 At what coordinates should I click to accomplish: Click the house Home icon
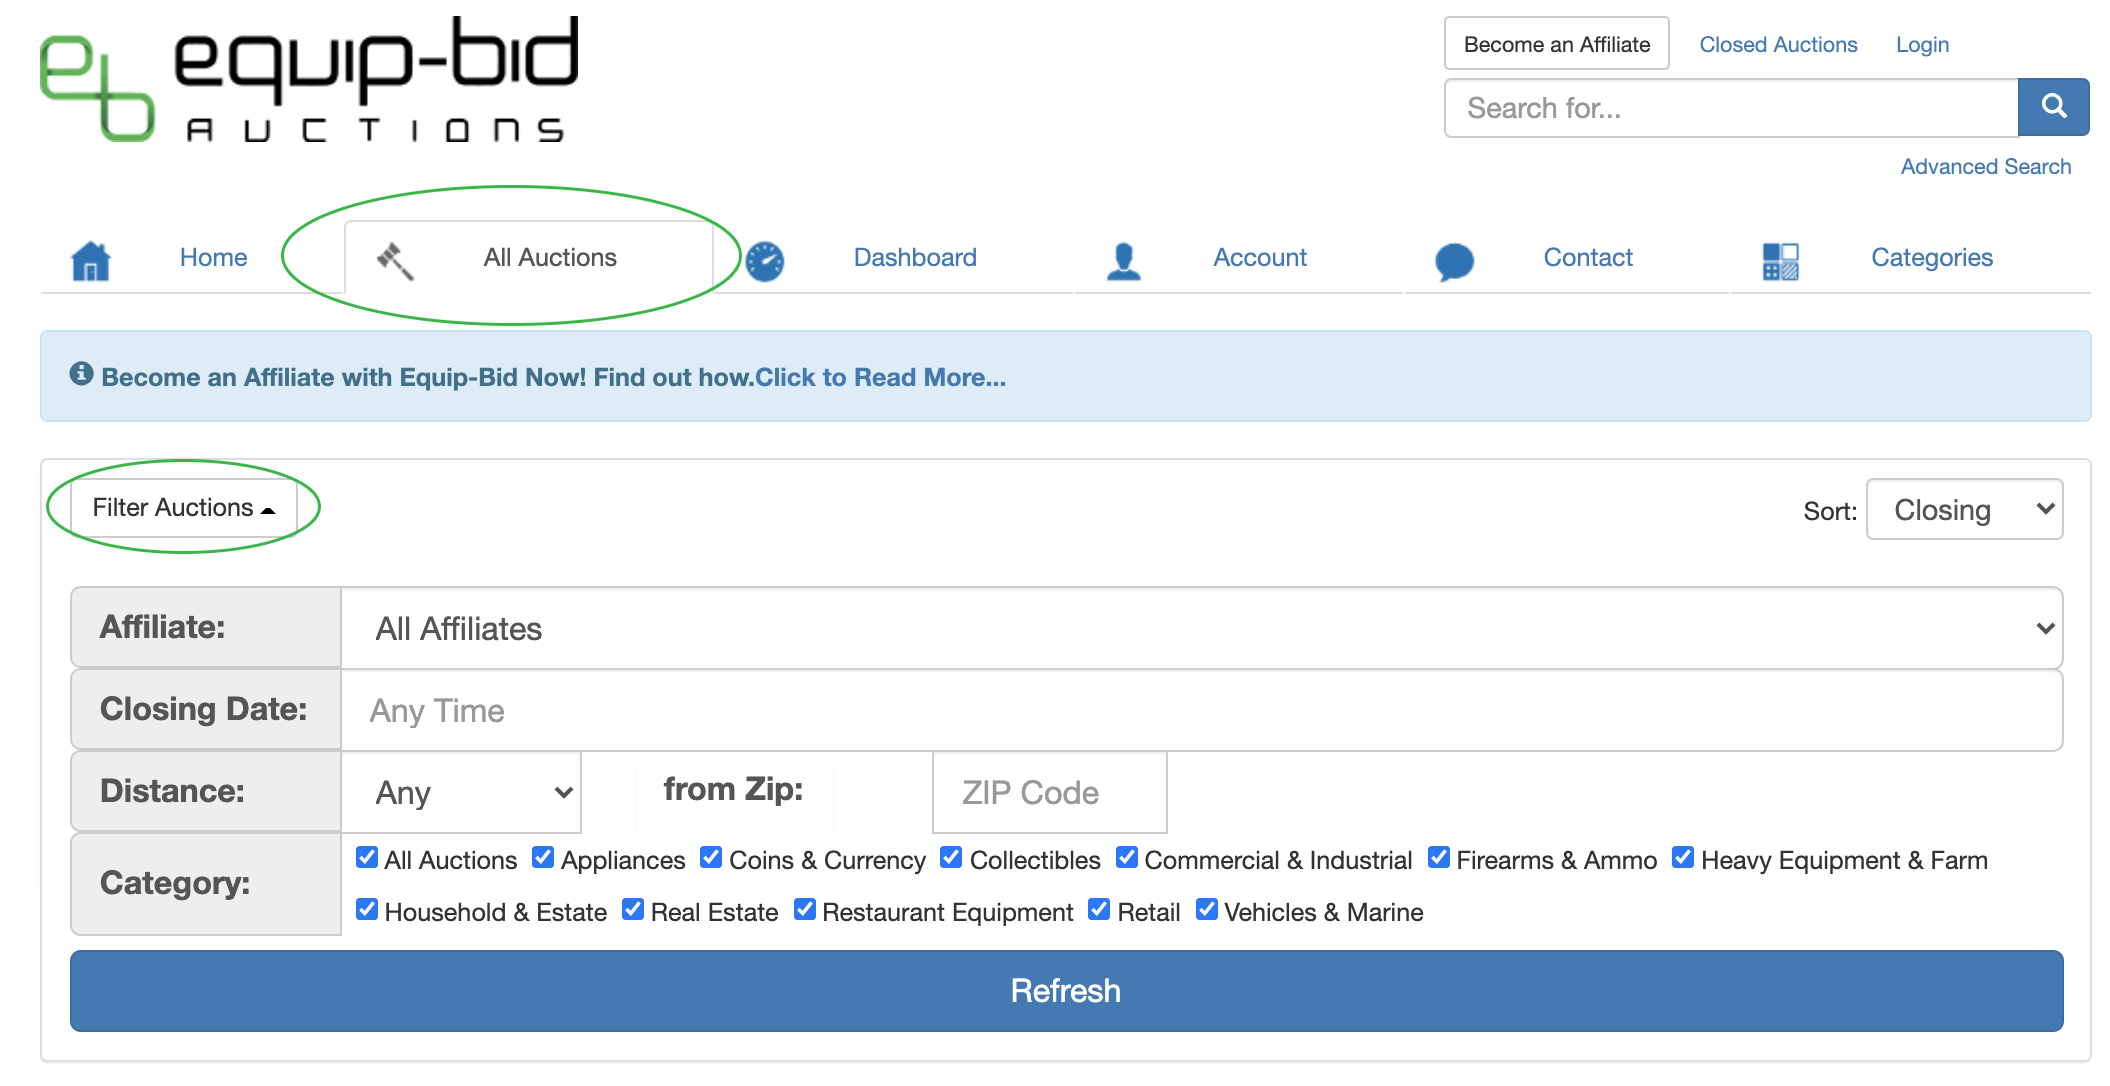[x=91, y=260]
